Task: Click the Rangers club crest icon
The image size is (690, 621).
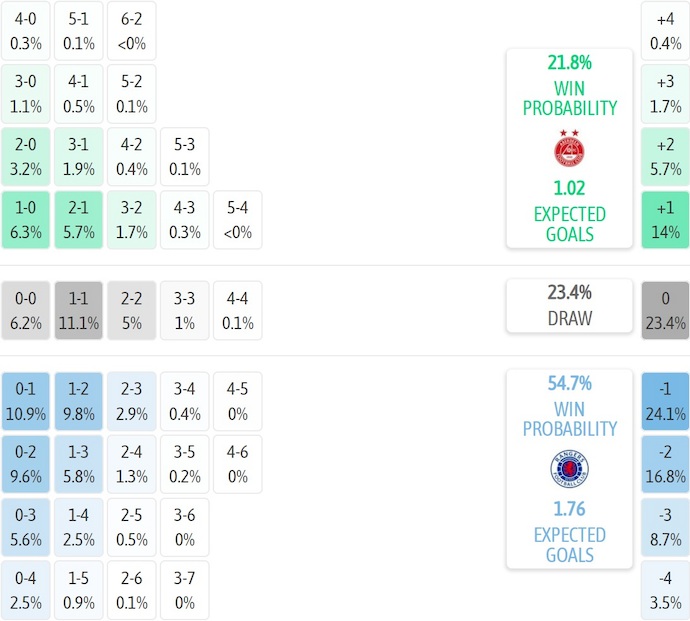Action: pyautogui.click(x=569, y=469)
